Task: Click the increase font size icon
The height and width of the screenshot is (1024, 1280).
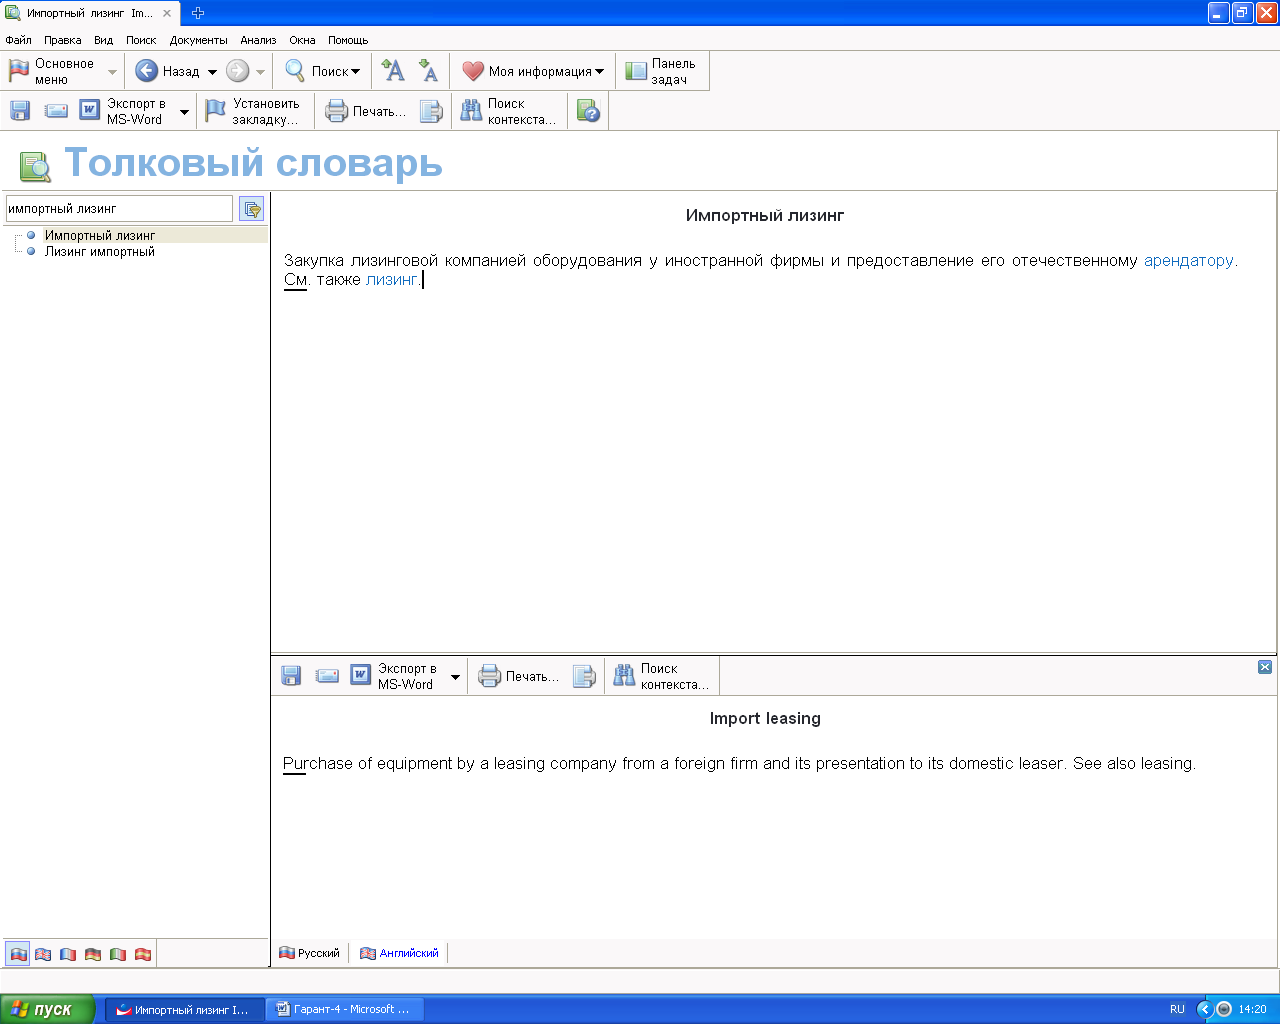Action: pyautogui.click(x=394, y=71)
